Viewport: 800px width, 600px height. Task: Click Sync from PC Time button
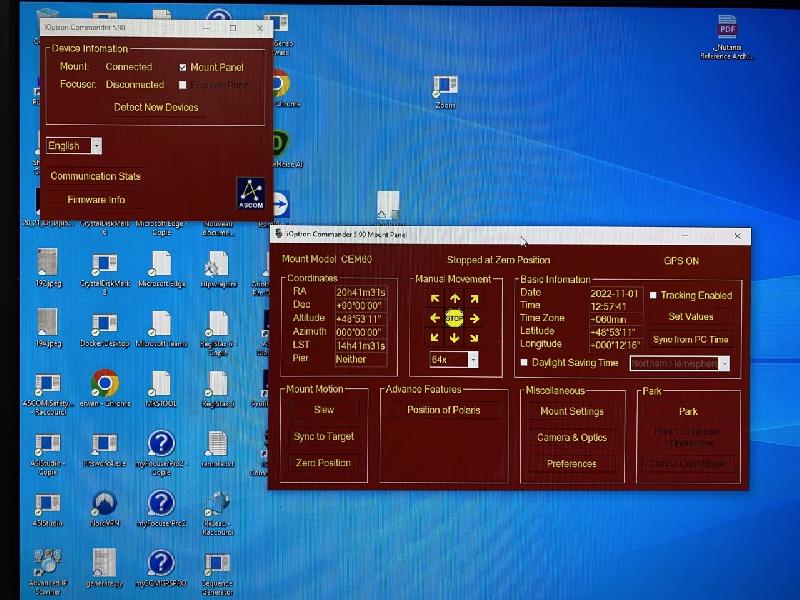[691, 339]
